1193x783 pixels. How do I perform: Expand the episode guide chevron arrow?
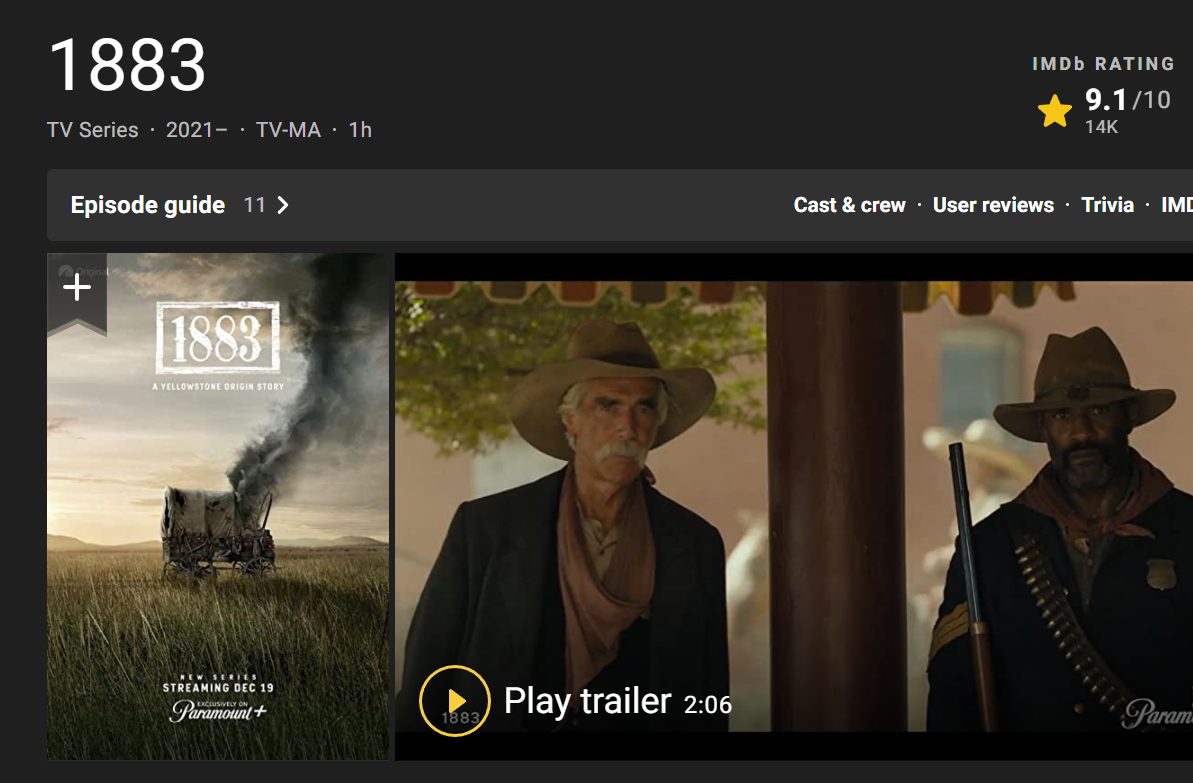pyautogui.click(x=283, y=205)
